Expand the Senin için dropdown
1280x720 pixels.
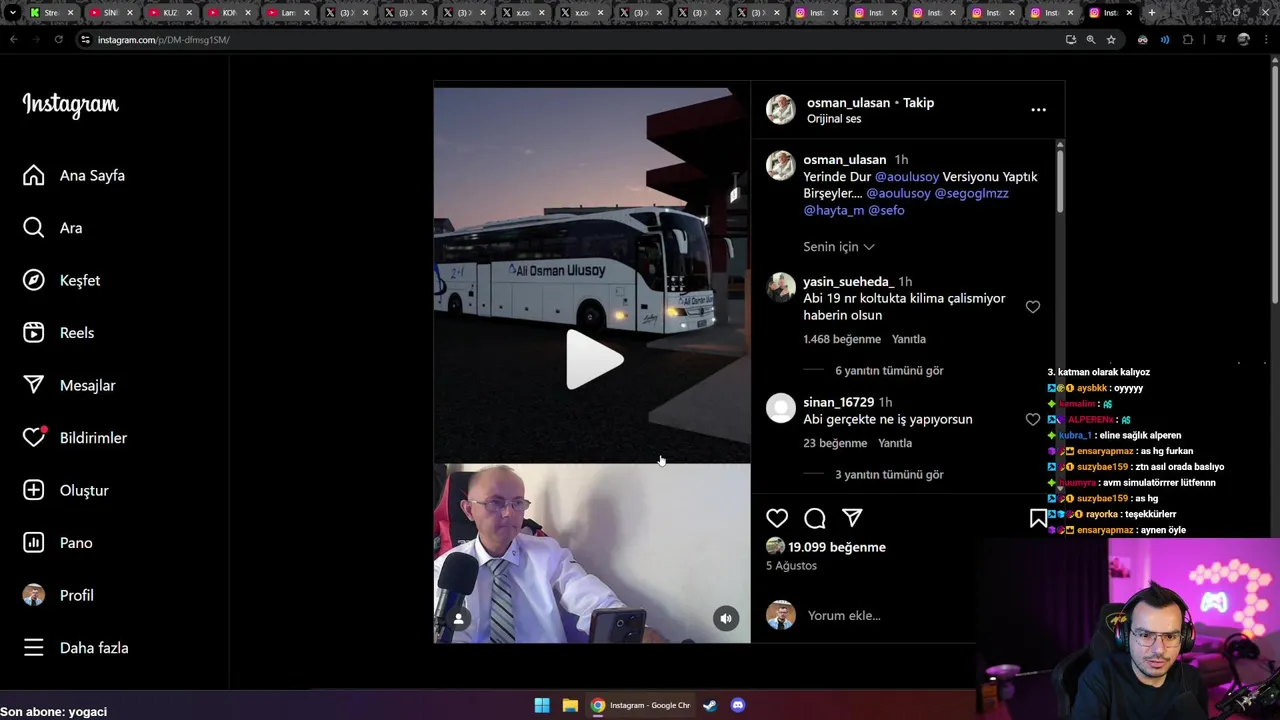click(x=839, y=247)
